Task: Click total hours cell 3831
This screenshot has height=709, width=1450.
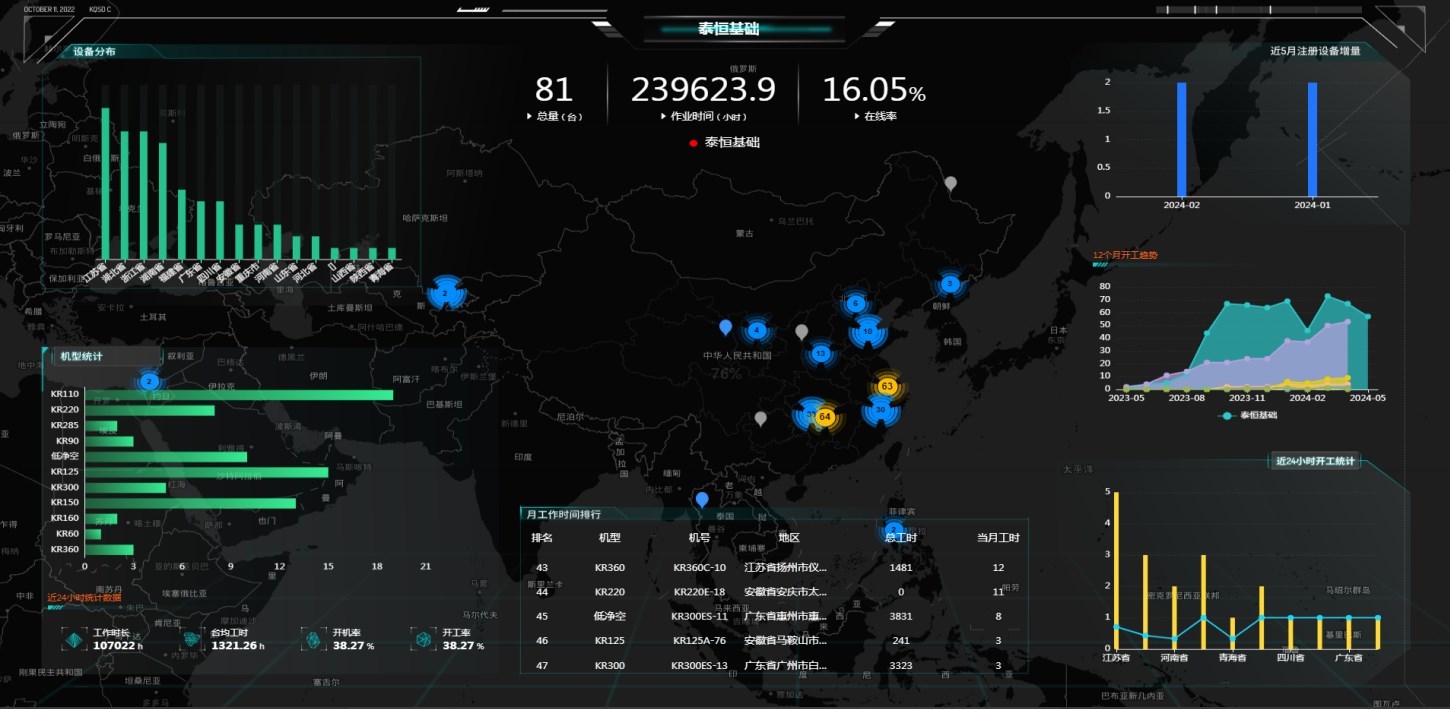Action: pos(902,616)
